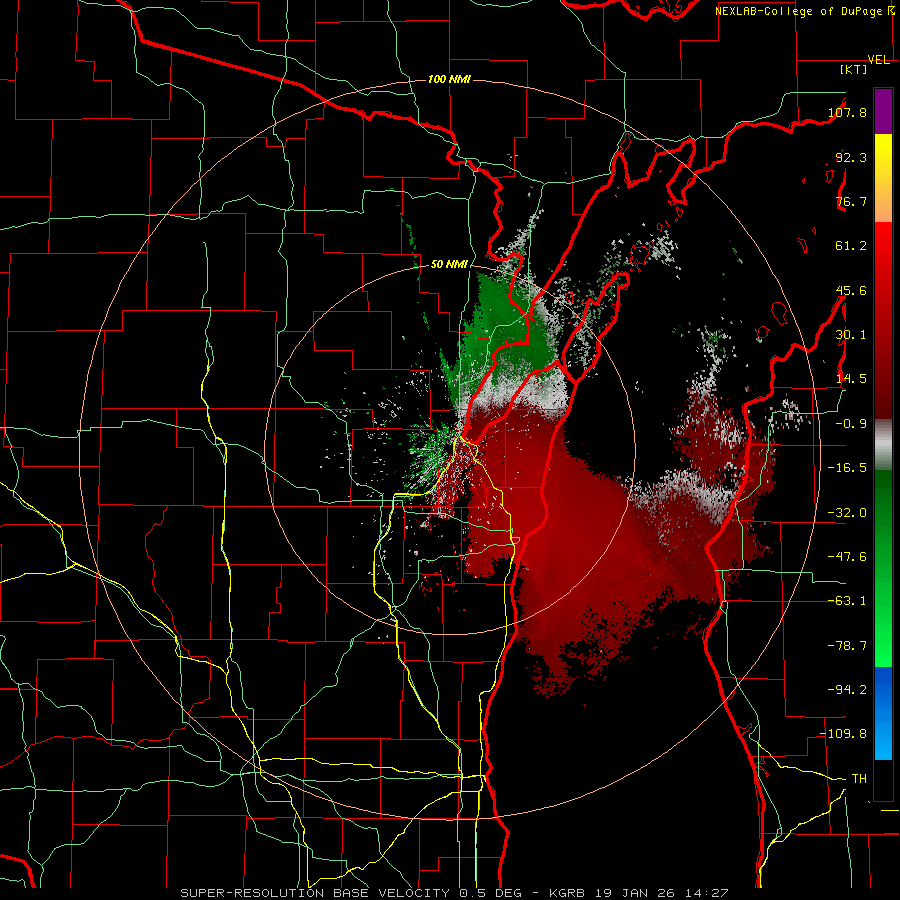The width and height of the screenshot is (900, 900).
Task: Click the -109.8 legend value
Action: (x=844, y=734)
